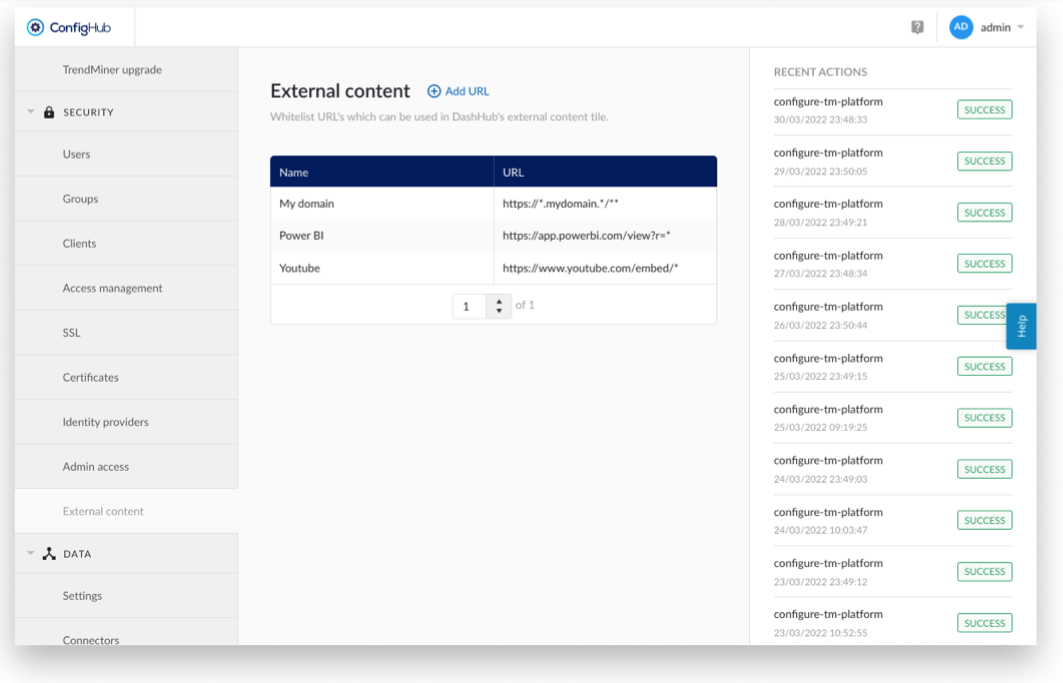Open the Users menu item

pyautogui.click(x=76, y=155)
